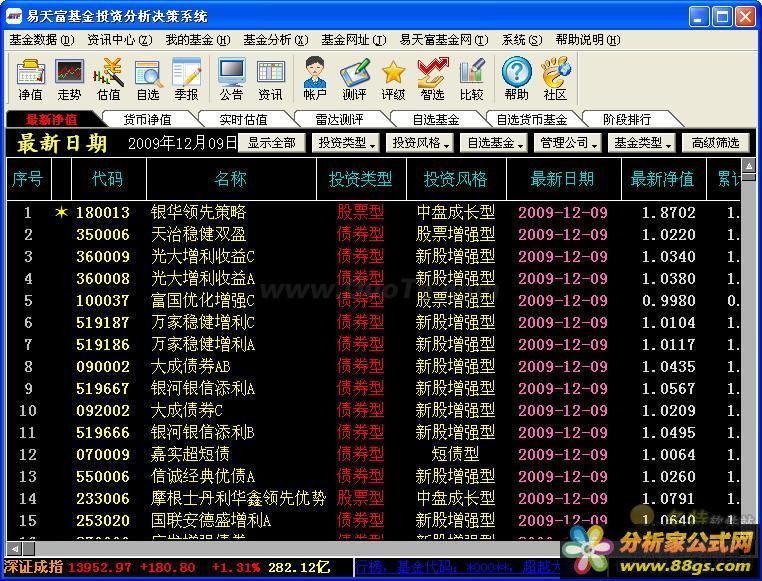Open the 基金网址 menu
The height and width of the screenshot is (581, 762).
(x=354, y=40)
